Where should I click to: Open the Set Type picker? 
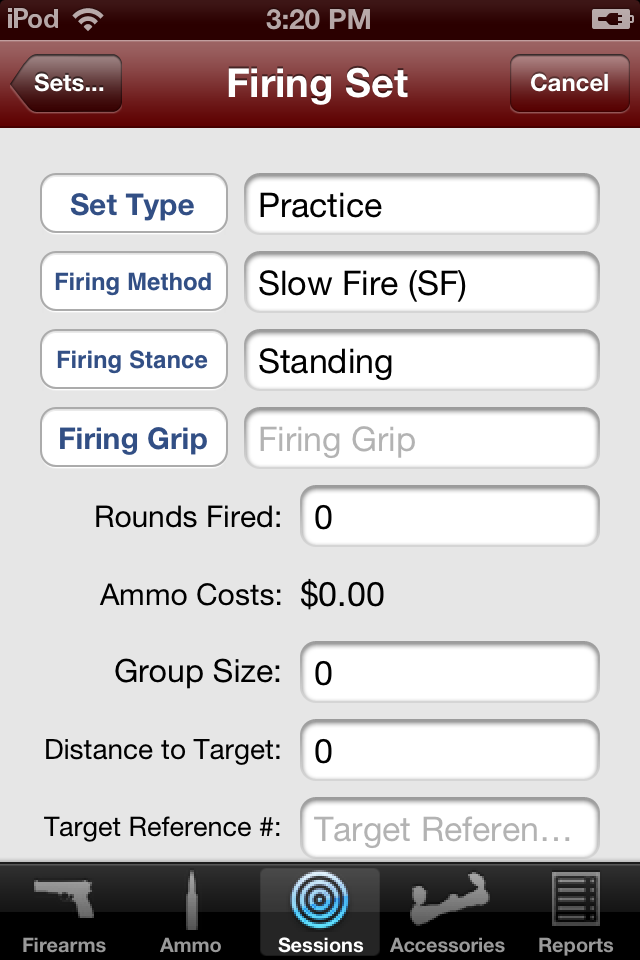coord(133,205)
